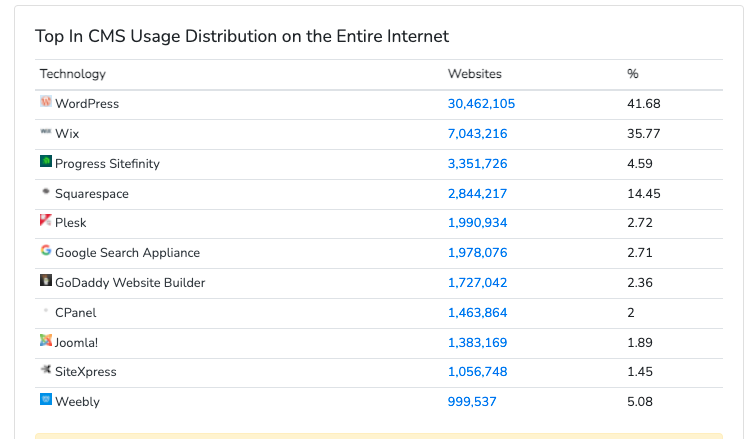Image resolution: width=754 pixels, height=439 pixels.
Task: Click the SiteXpress icon
Action: [46, 369]
